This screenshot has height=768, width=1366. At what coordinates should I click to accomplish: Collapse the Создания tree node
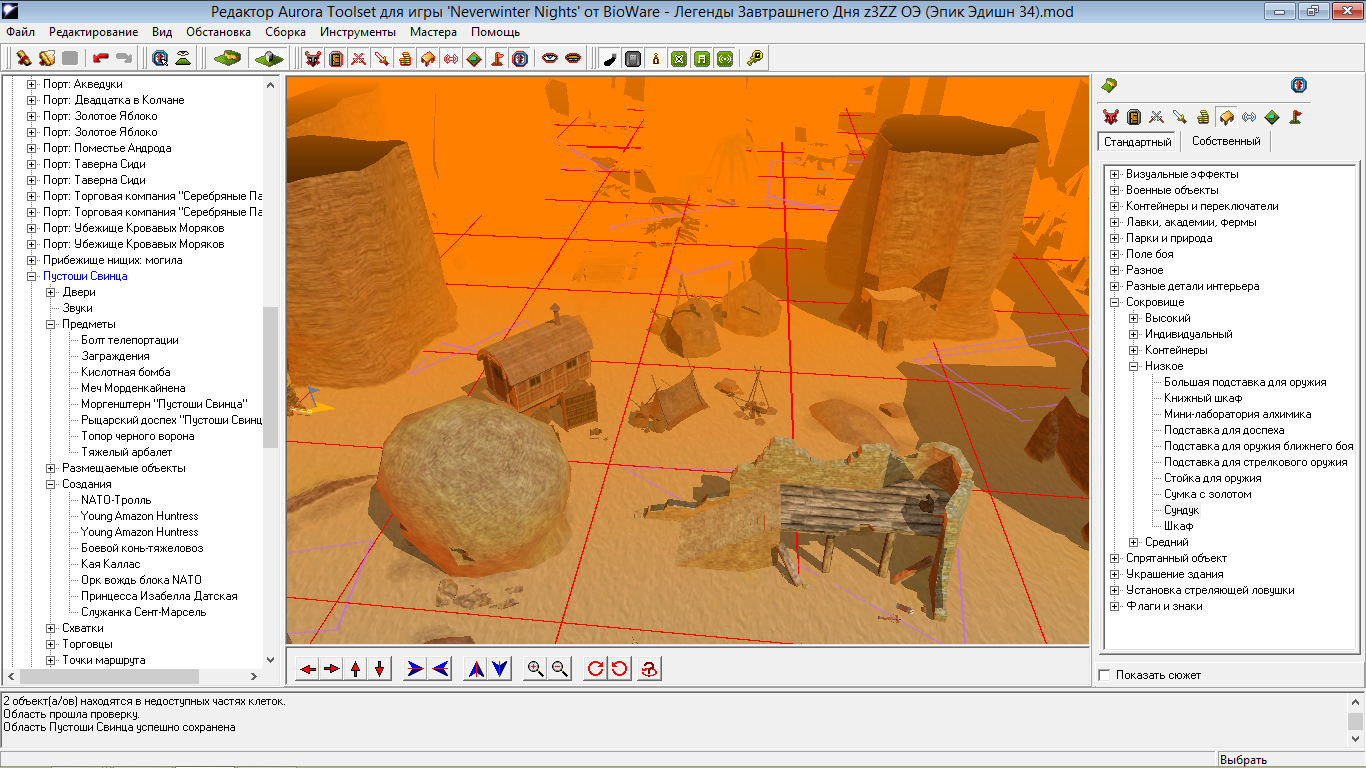click(x=51, y=484)
